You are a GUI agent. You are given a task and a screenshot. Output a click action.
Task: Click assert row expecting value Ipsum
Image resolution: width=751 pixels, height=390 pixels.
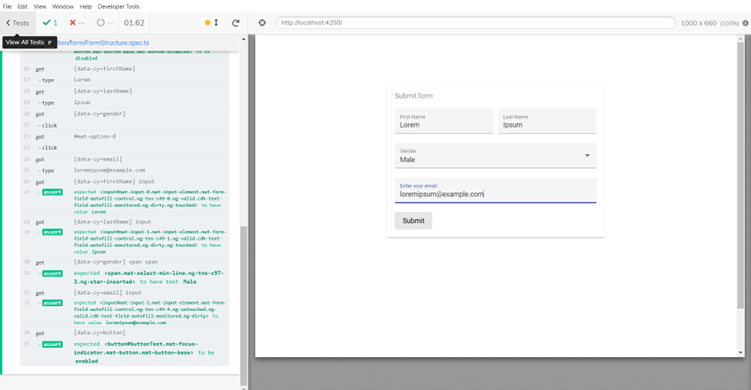coord(125,241)
